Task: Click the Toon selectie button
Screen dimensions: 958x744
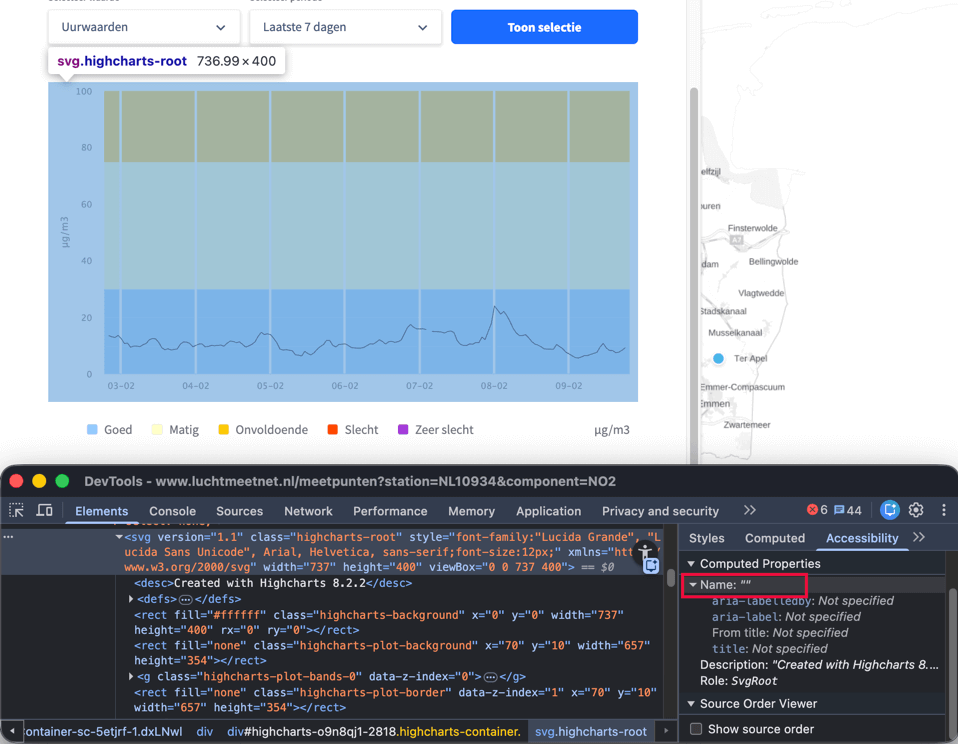Action: pos(544,27)
